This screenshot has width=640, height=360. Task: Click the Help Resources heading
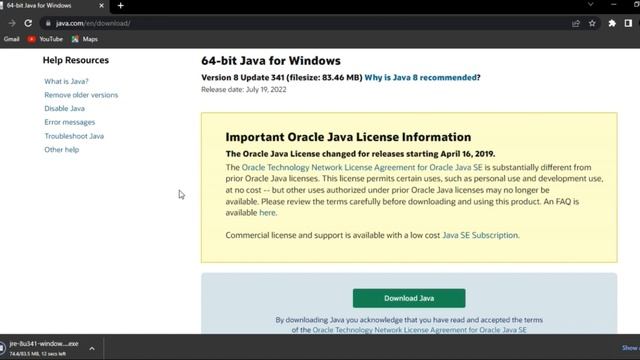(76, 60)
